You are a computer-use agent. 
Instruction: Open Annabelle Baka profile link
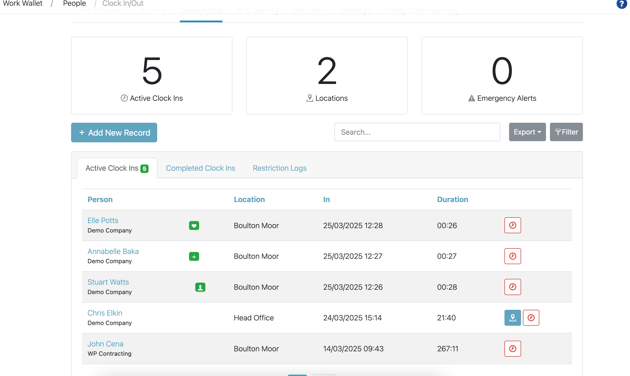tap(113, 251)
